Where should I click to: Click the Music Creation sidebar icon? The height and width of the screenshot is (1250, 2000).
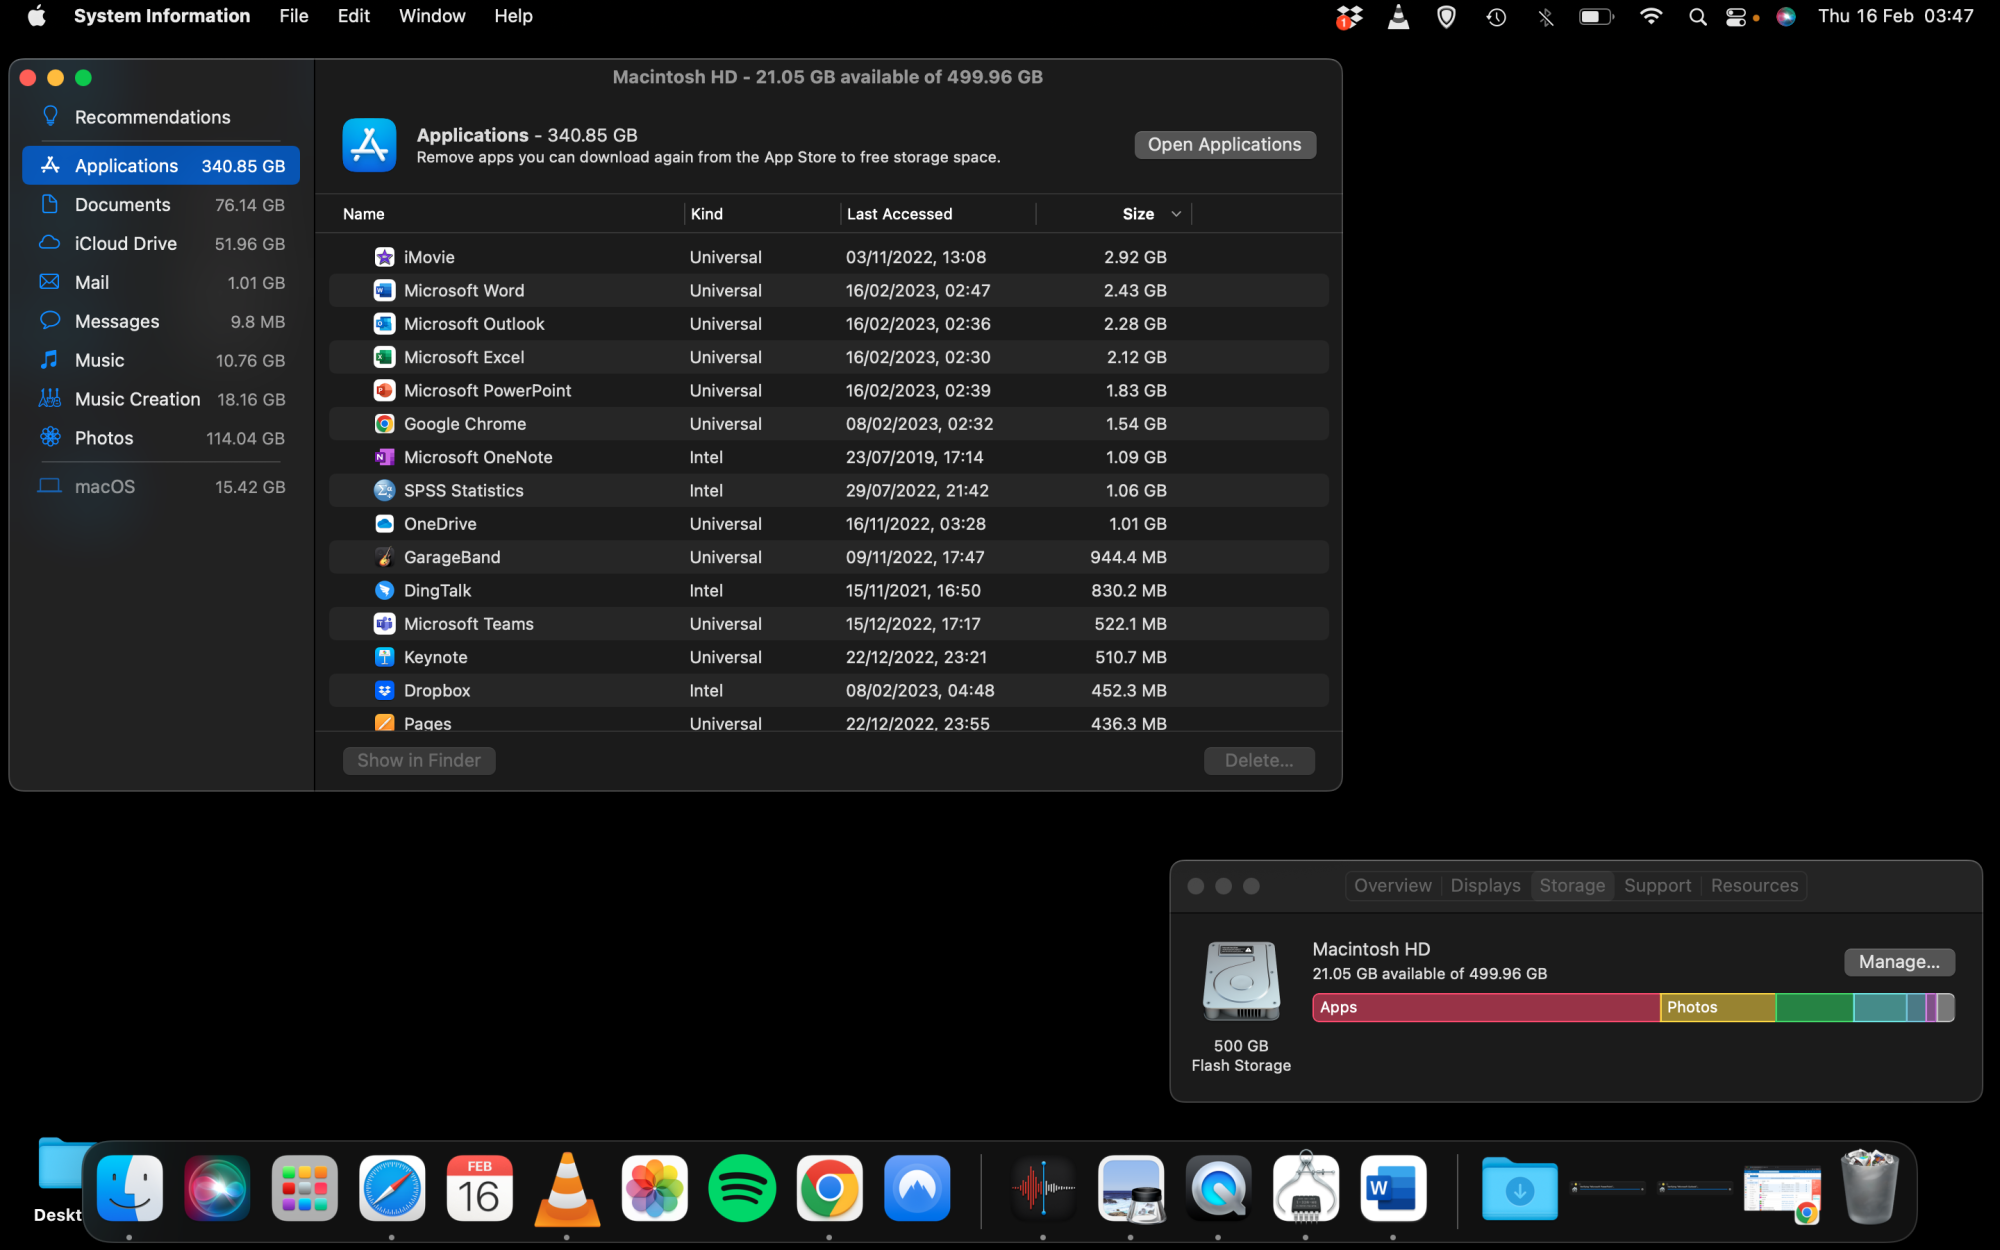tap(49, 399)
